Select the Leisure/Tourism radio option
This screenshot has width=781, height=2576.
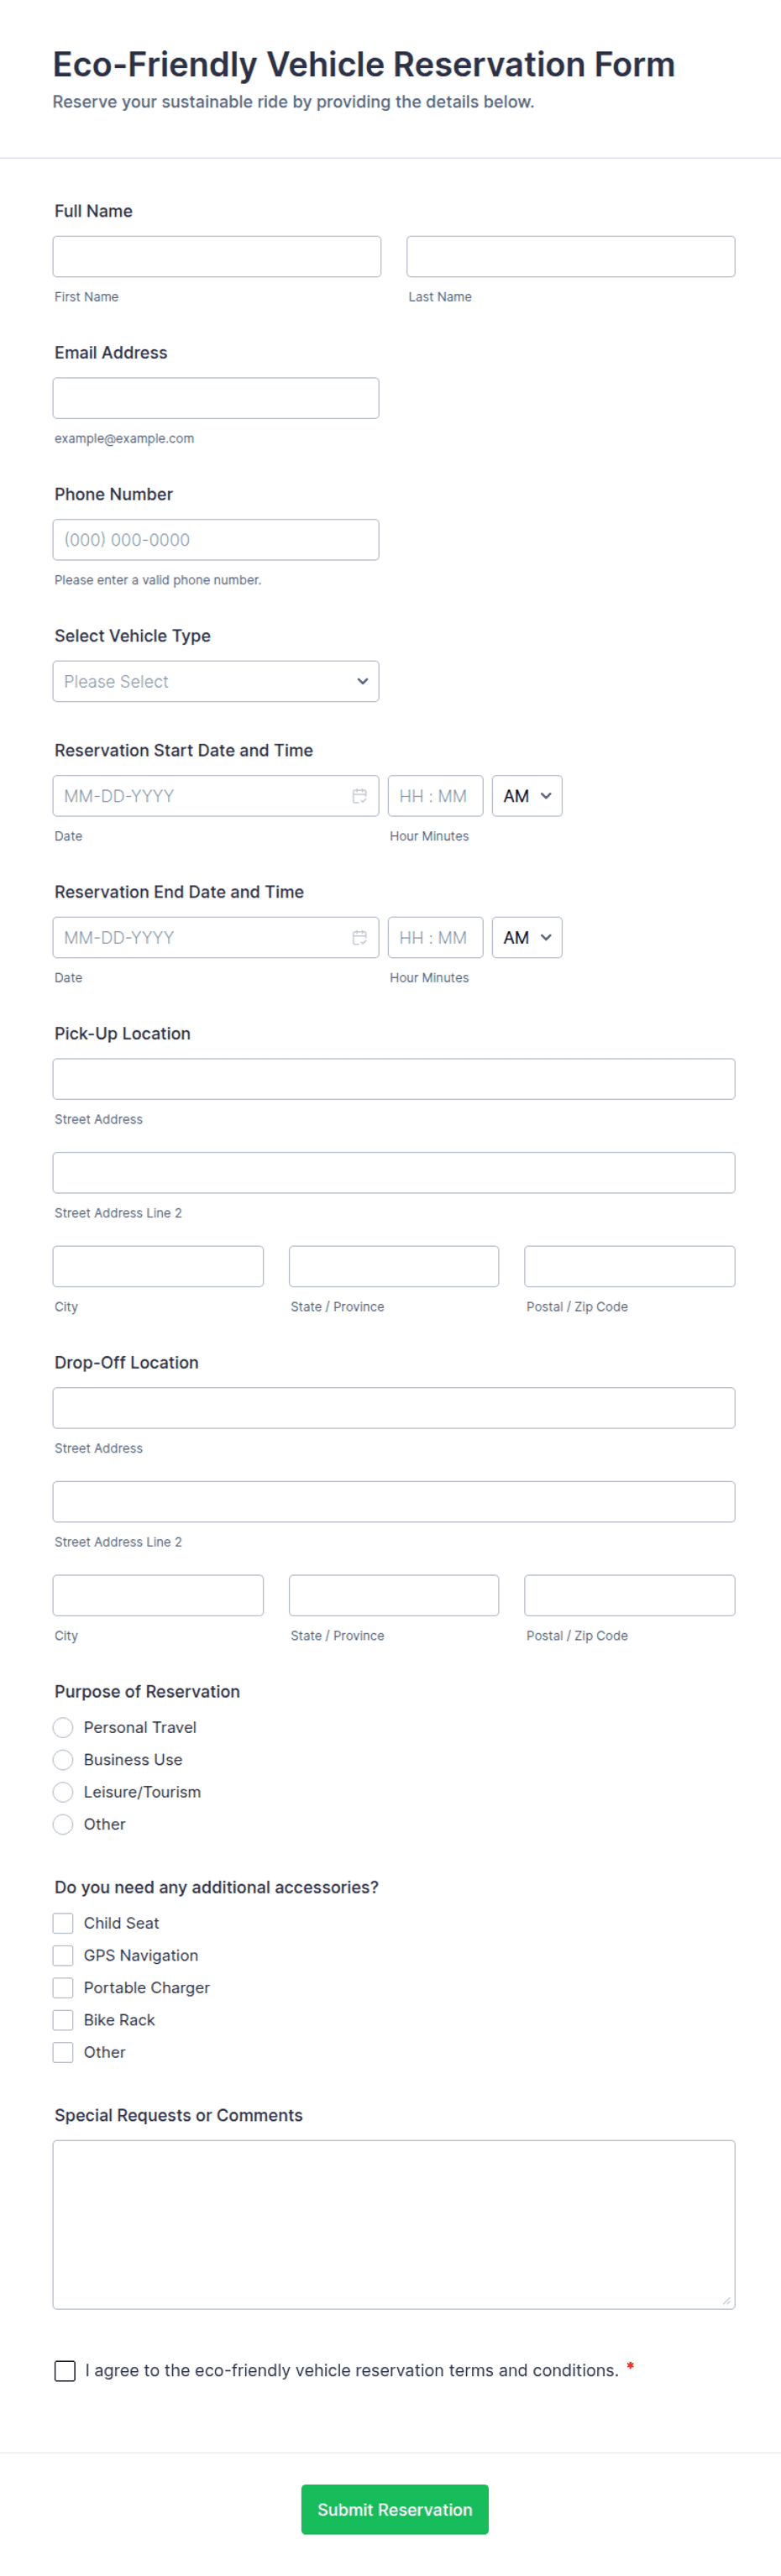pos(63,1792)
